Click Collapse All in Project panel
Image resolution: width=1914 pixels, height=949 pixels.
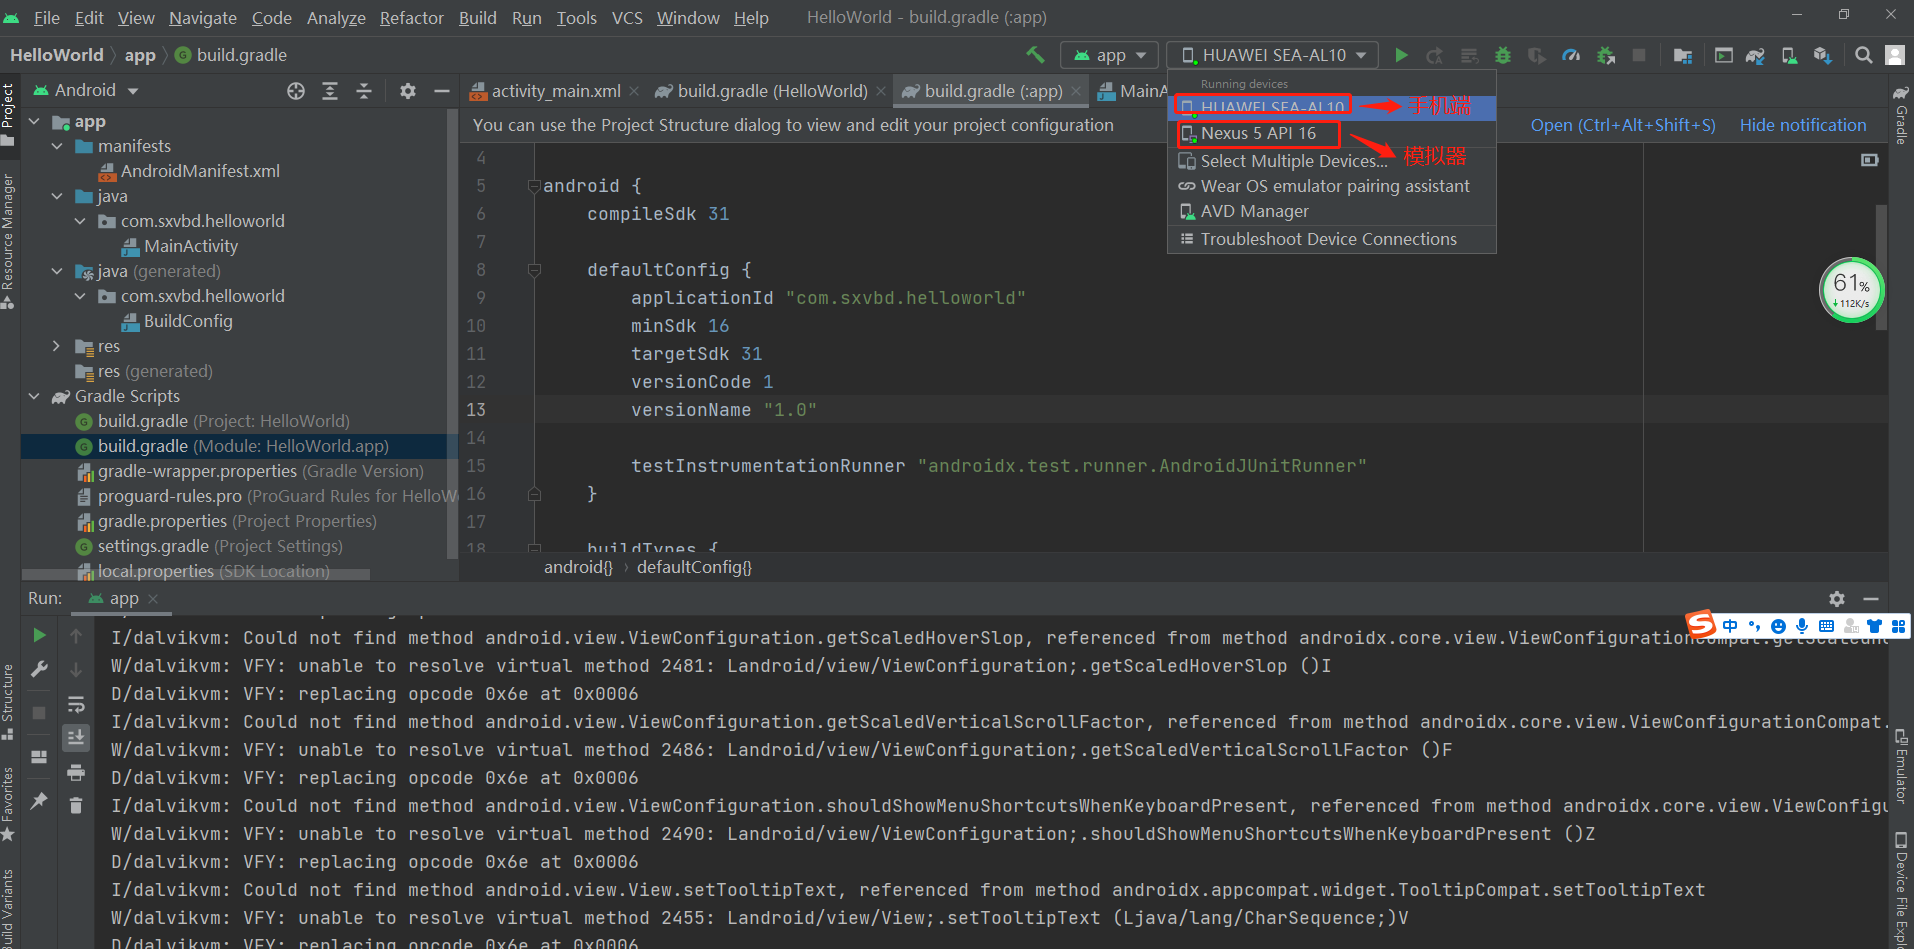[x=364, y=91]
